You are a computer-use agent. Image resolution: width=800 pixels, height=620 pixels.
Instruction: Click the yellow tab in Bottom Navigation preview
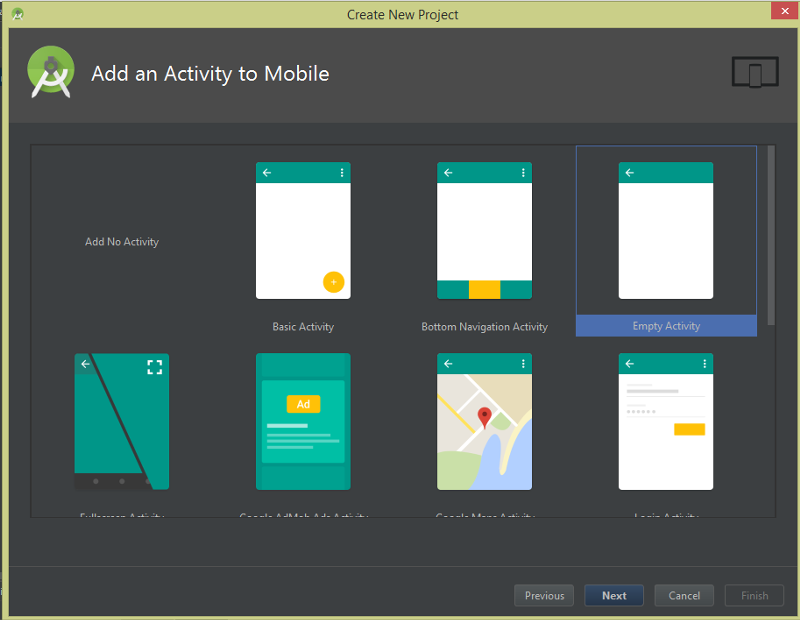click(484, 289)
